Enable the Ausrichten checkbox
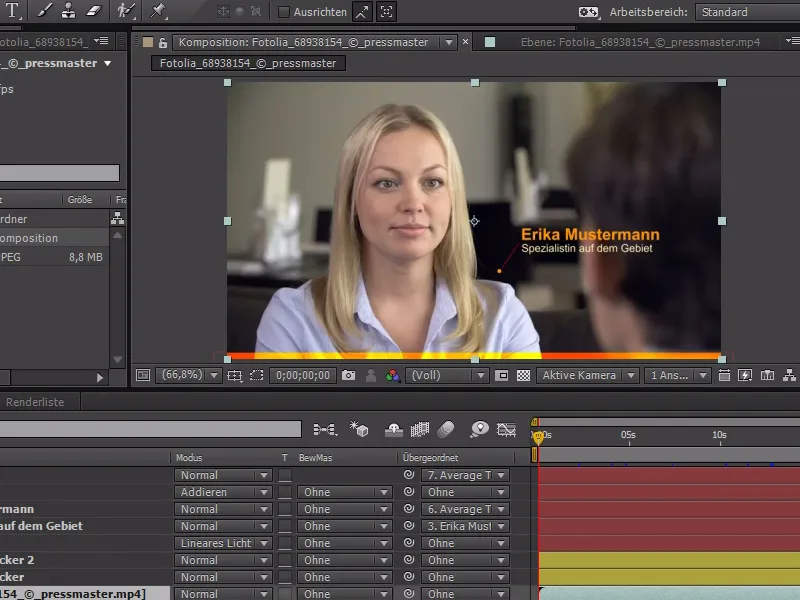 pyautogui.click(x=284, y=12)
